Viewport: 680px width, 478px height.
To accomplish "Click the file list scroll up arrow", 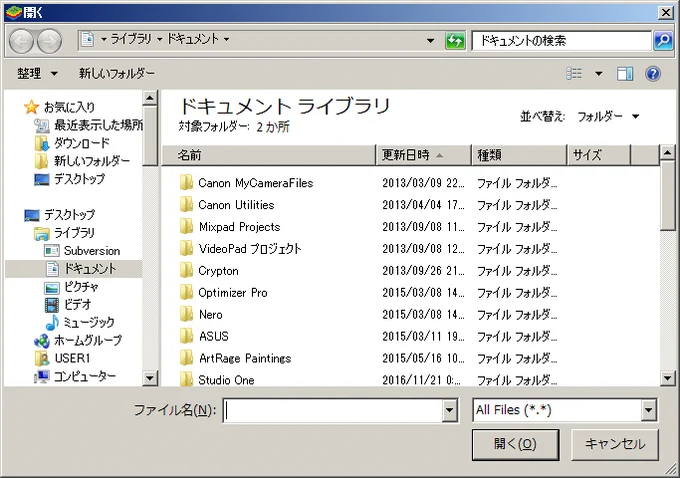I will pyautogui.click(x=667, y=153).
